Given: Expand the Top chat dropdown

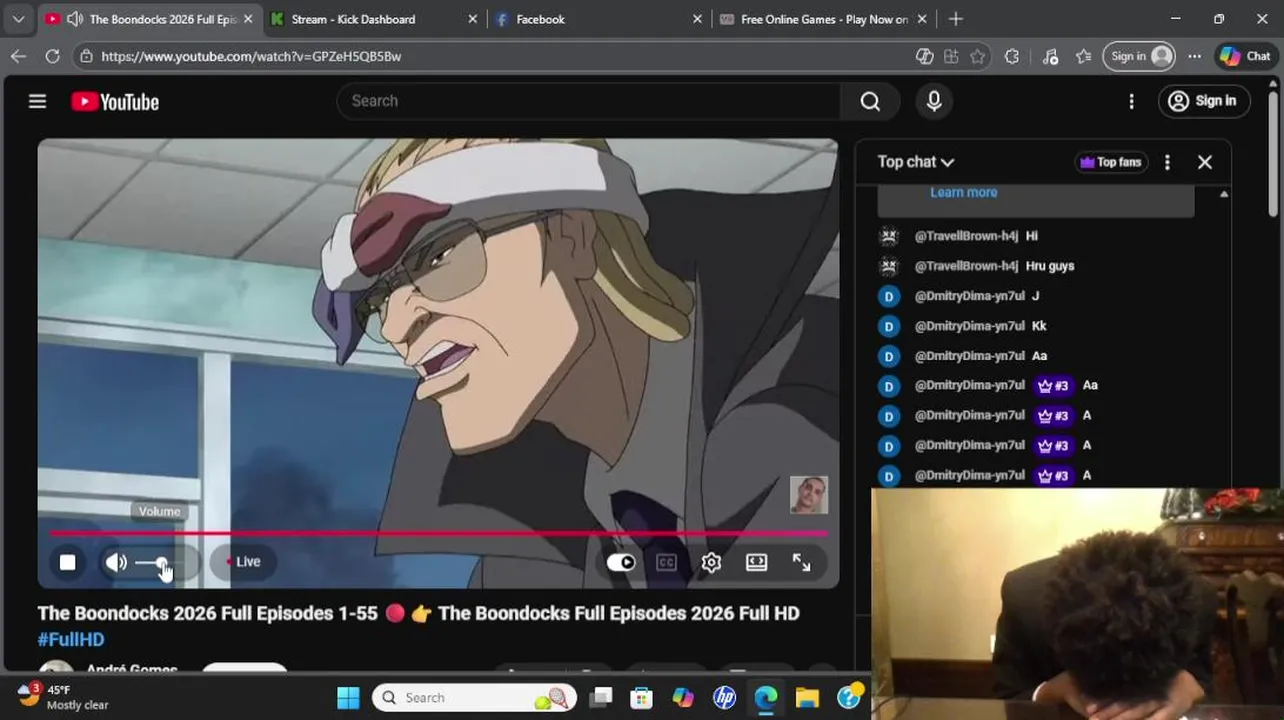Looking at the screenshot, I should 915,162.
